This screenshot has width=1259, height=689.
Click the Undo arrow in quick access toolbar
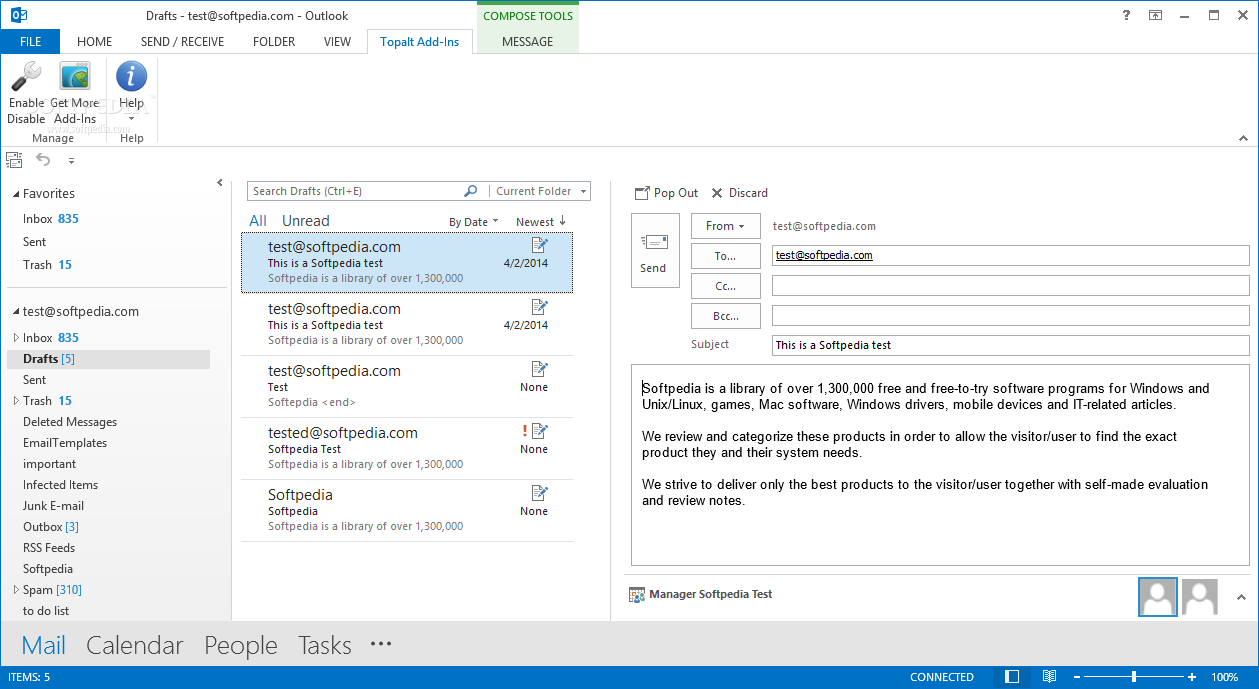43,159
